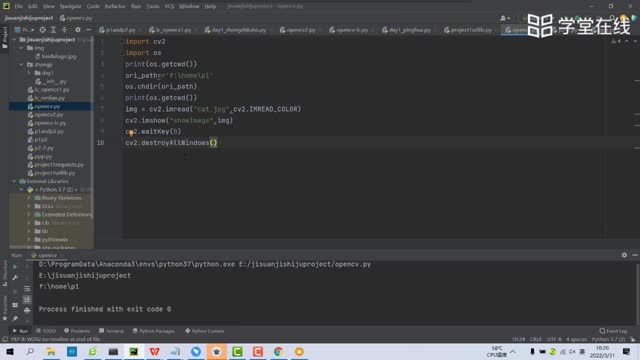Image resolution: width=640 pixels, height=360 pixels.
Task: Open Project panel gear settings
Action: coord(78,30)
